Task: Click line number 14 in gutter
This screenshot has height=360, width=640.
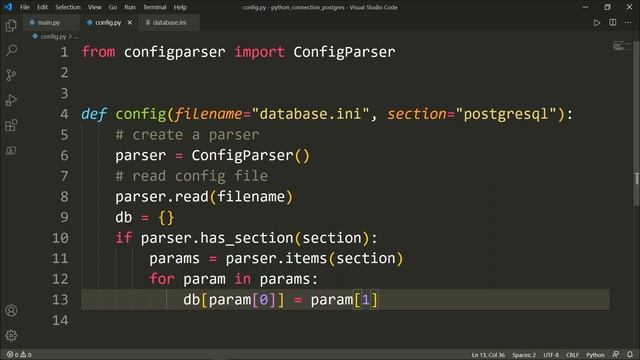Action: 60,320
